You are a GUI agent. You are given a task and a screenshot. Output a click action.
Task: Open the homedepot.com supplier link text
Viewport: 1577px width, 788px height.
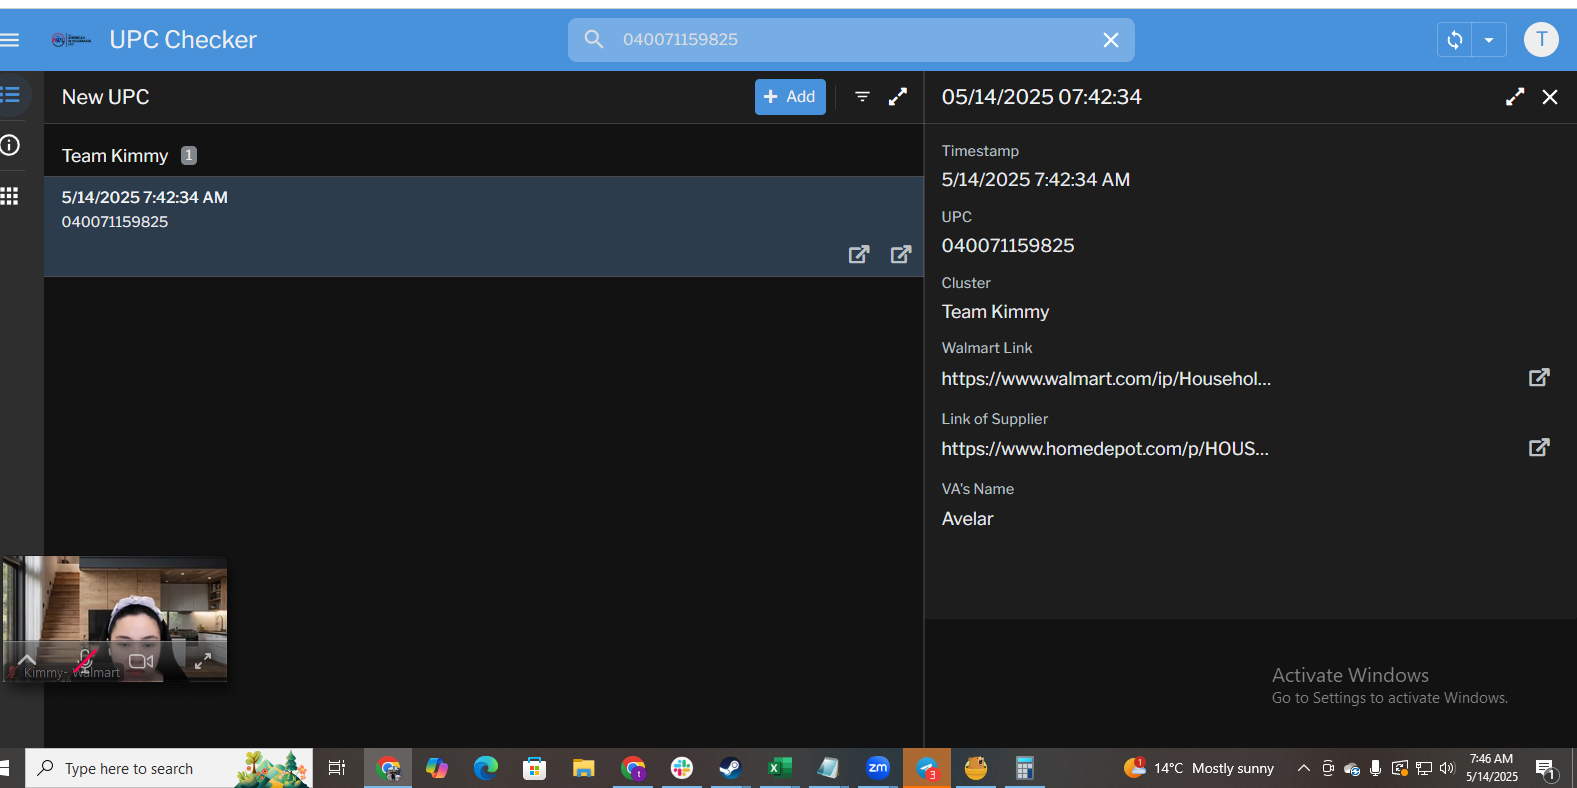pos(1105,449)
